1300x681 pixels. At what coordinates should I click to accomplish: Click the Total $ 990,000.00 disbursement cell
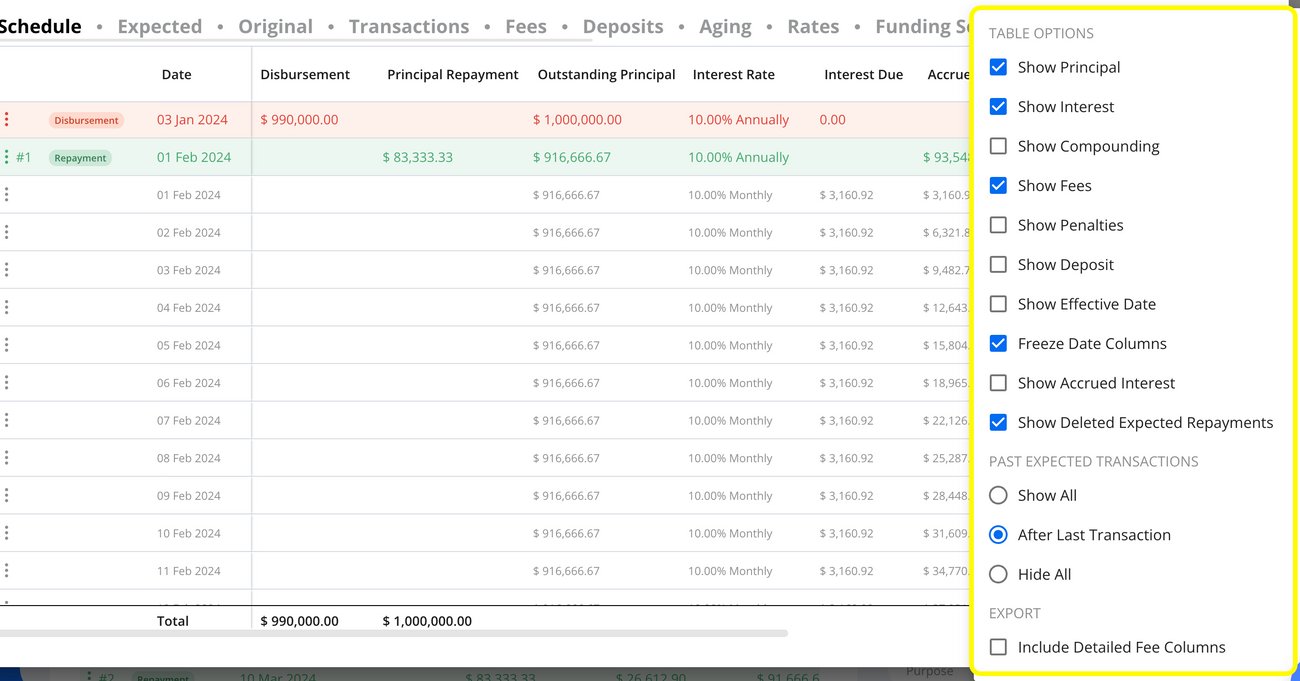point(299,621)
